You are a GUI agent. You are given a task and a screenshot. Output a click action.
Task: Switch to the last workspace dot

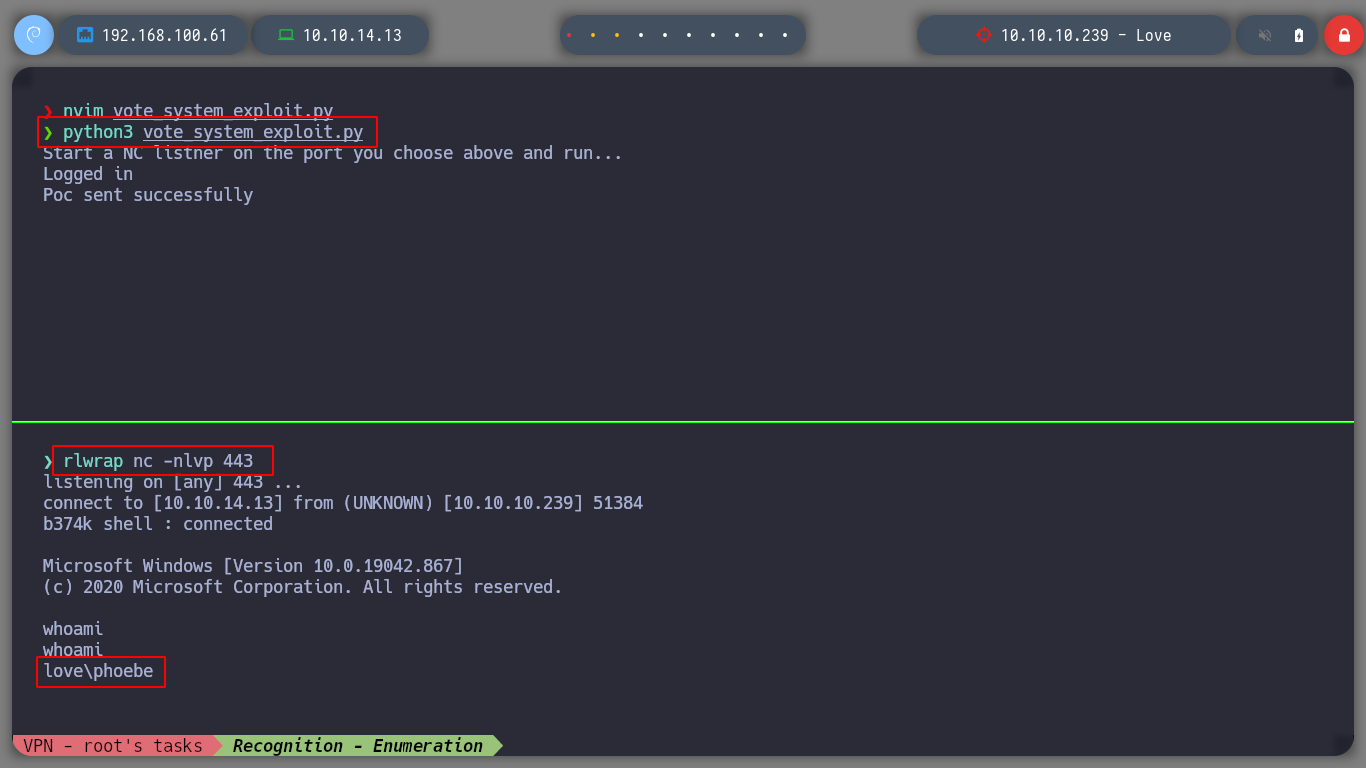coord(785,35)
